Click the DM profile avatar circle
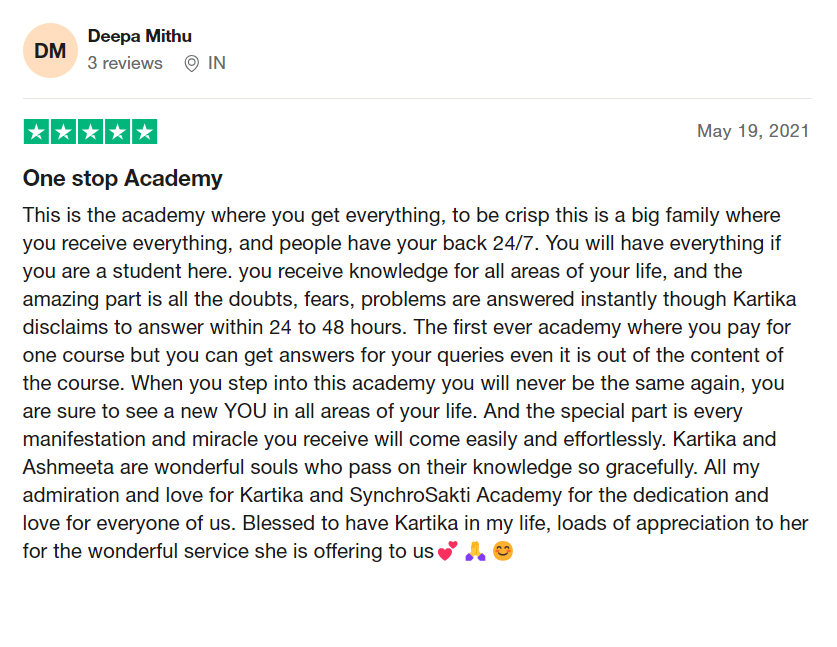This screenshot has width=837, height=647. (50, 50)
